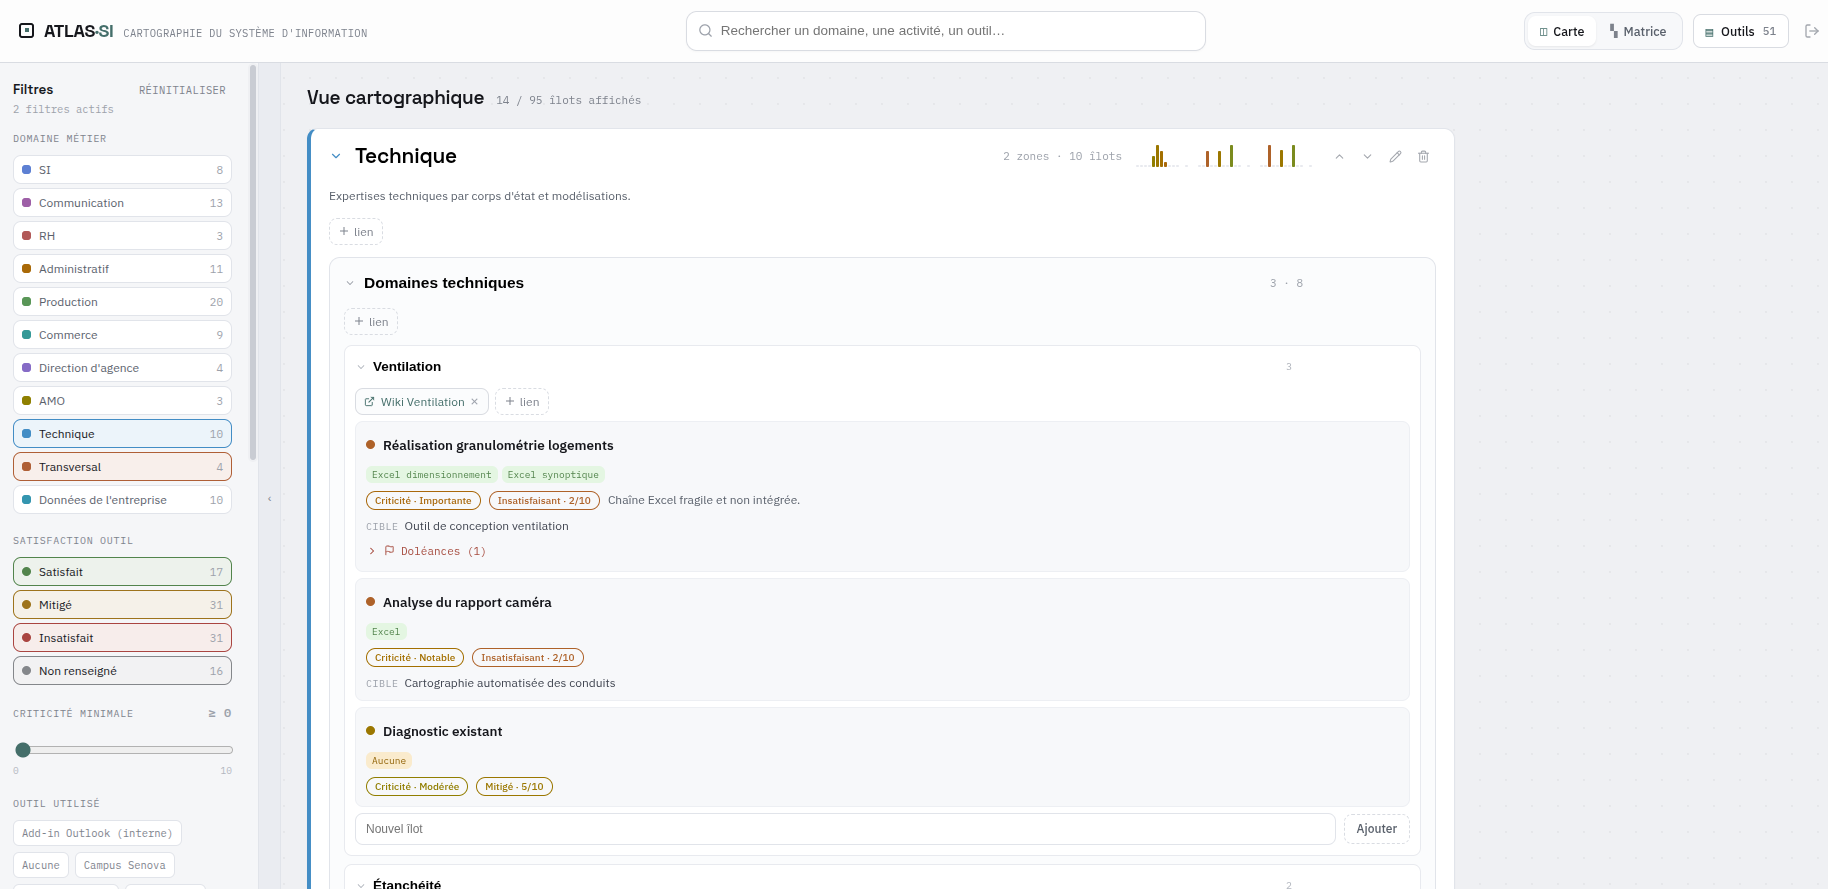Toggle the SI domain filter
The width and height of the screenshot is (1828, 889).
(122, 170)
